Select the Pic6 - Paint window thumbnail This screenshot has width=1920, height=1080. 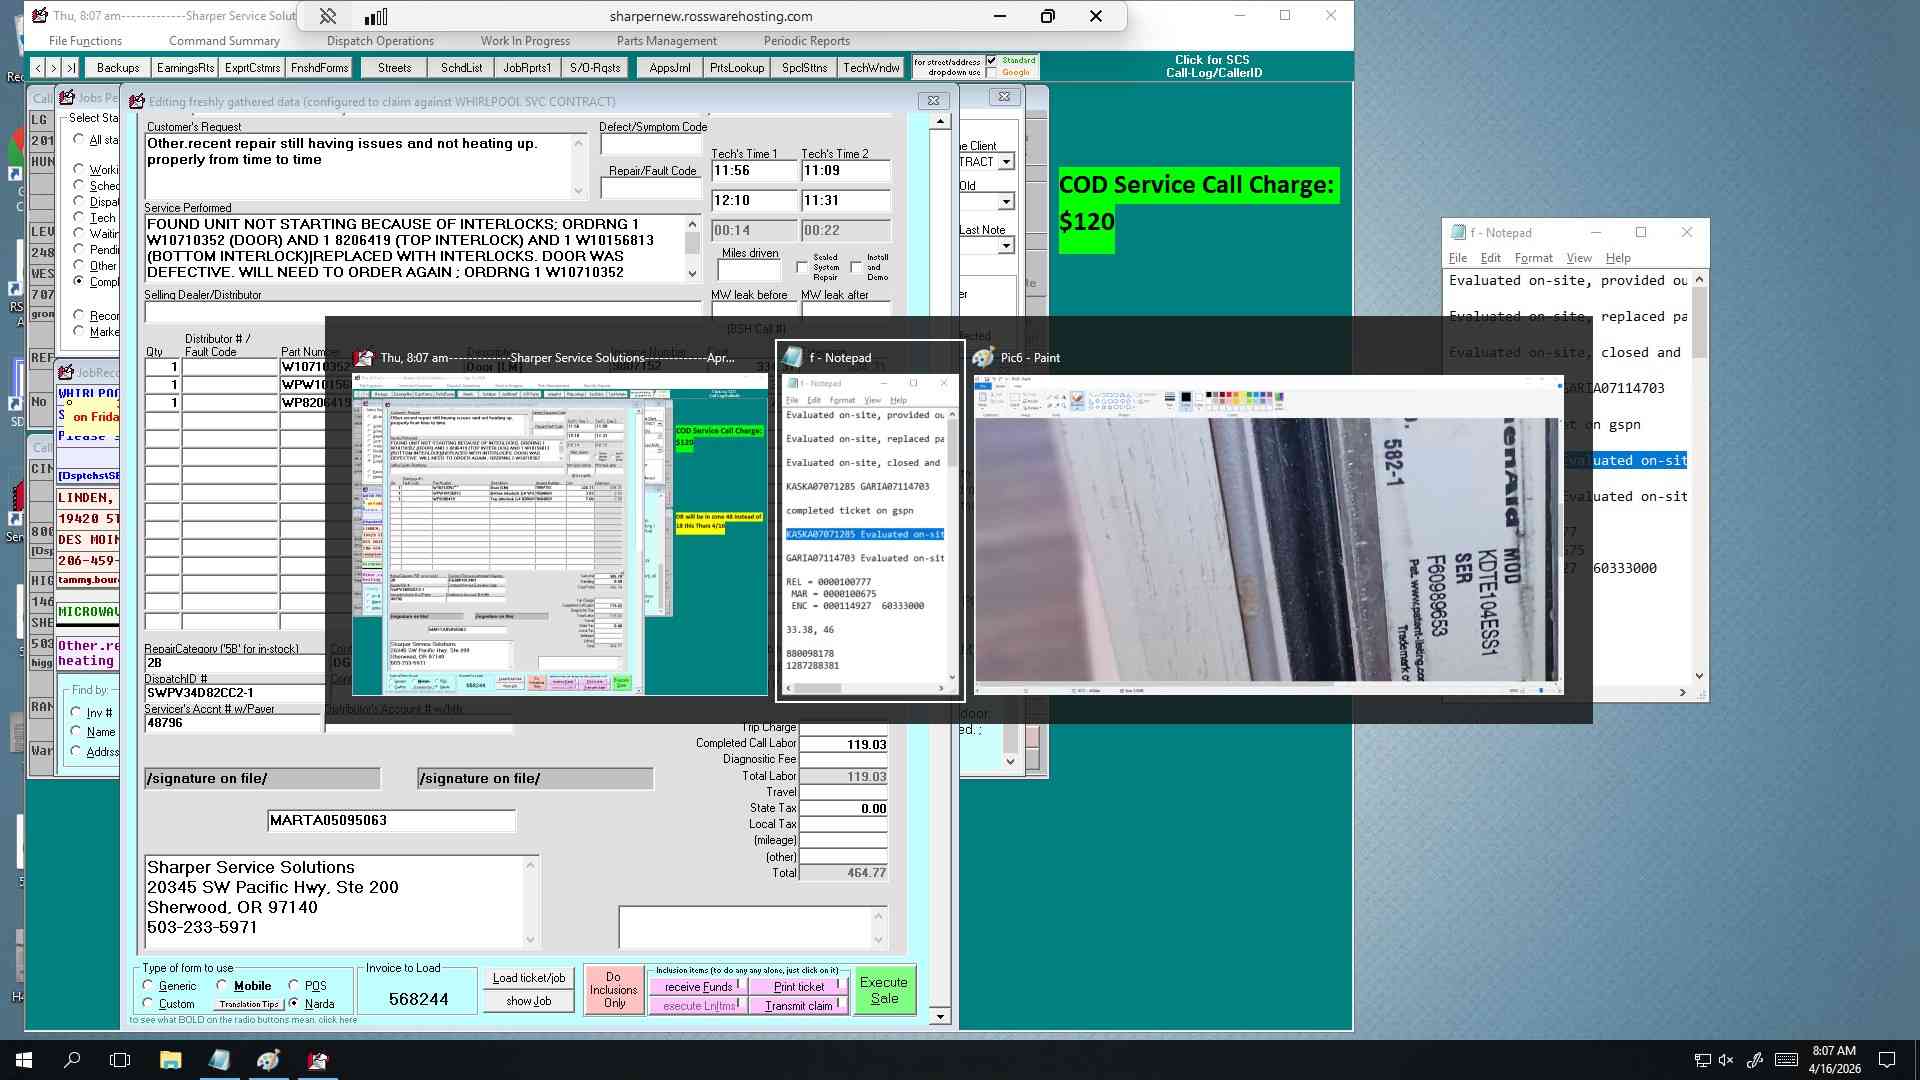1268,530
